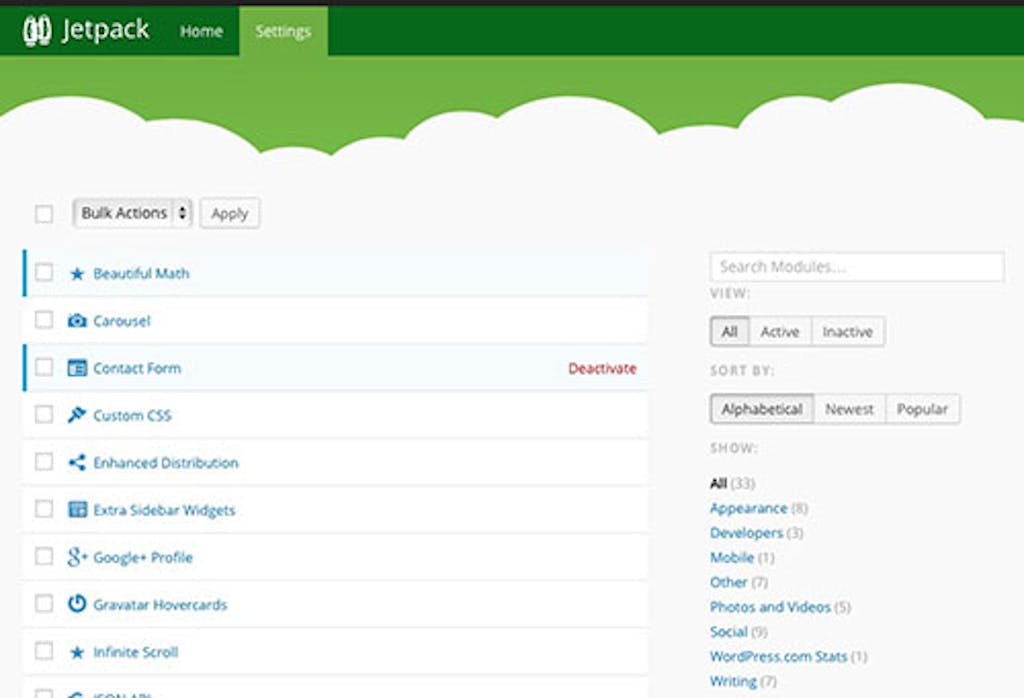Select the power icon beside Gravatar Hovercards
1024x698 pixels.
pyautogui.click(x=75, y=604)
